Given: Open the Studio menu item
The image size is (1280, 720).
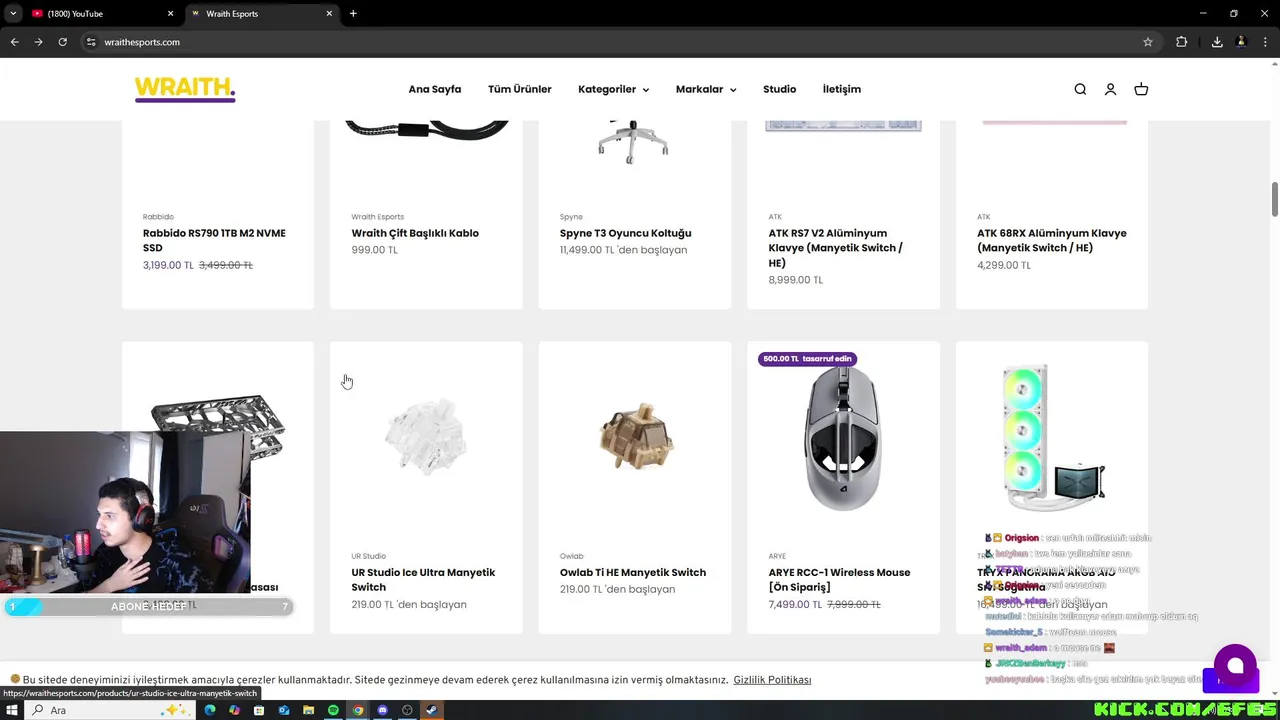Looking at the screenshot, I should point(780,89).
